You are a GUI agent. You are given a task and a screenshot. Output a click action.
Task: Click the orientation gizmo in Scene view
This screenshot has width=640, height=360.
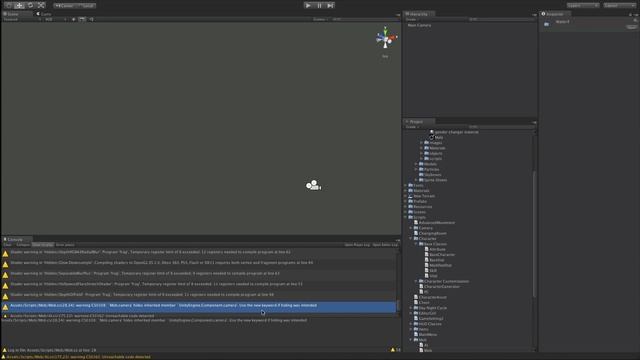385,38
